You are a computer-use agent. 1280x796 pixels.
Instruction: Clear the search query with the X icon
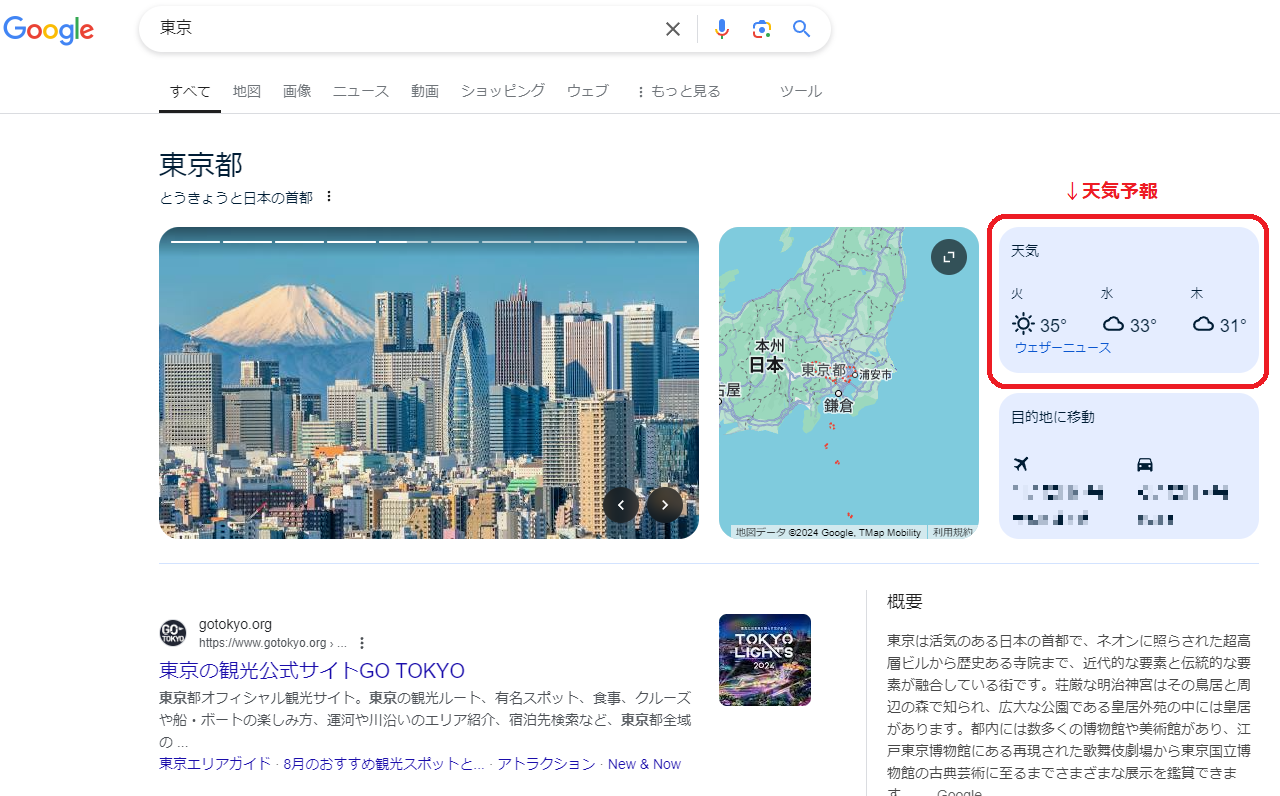(672, 28)
